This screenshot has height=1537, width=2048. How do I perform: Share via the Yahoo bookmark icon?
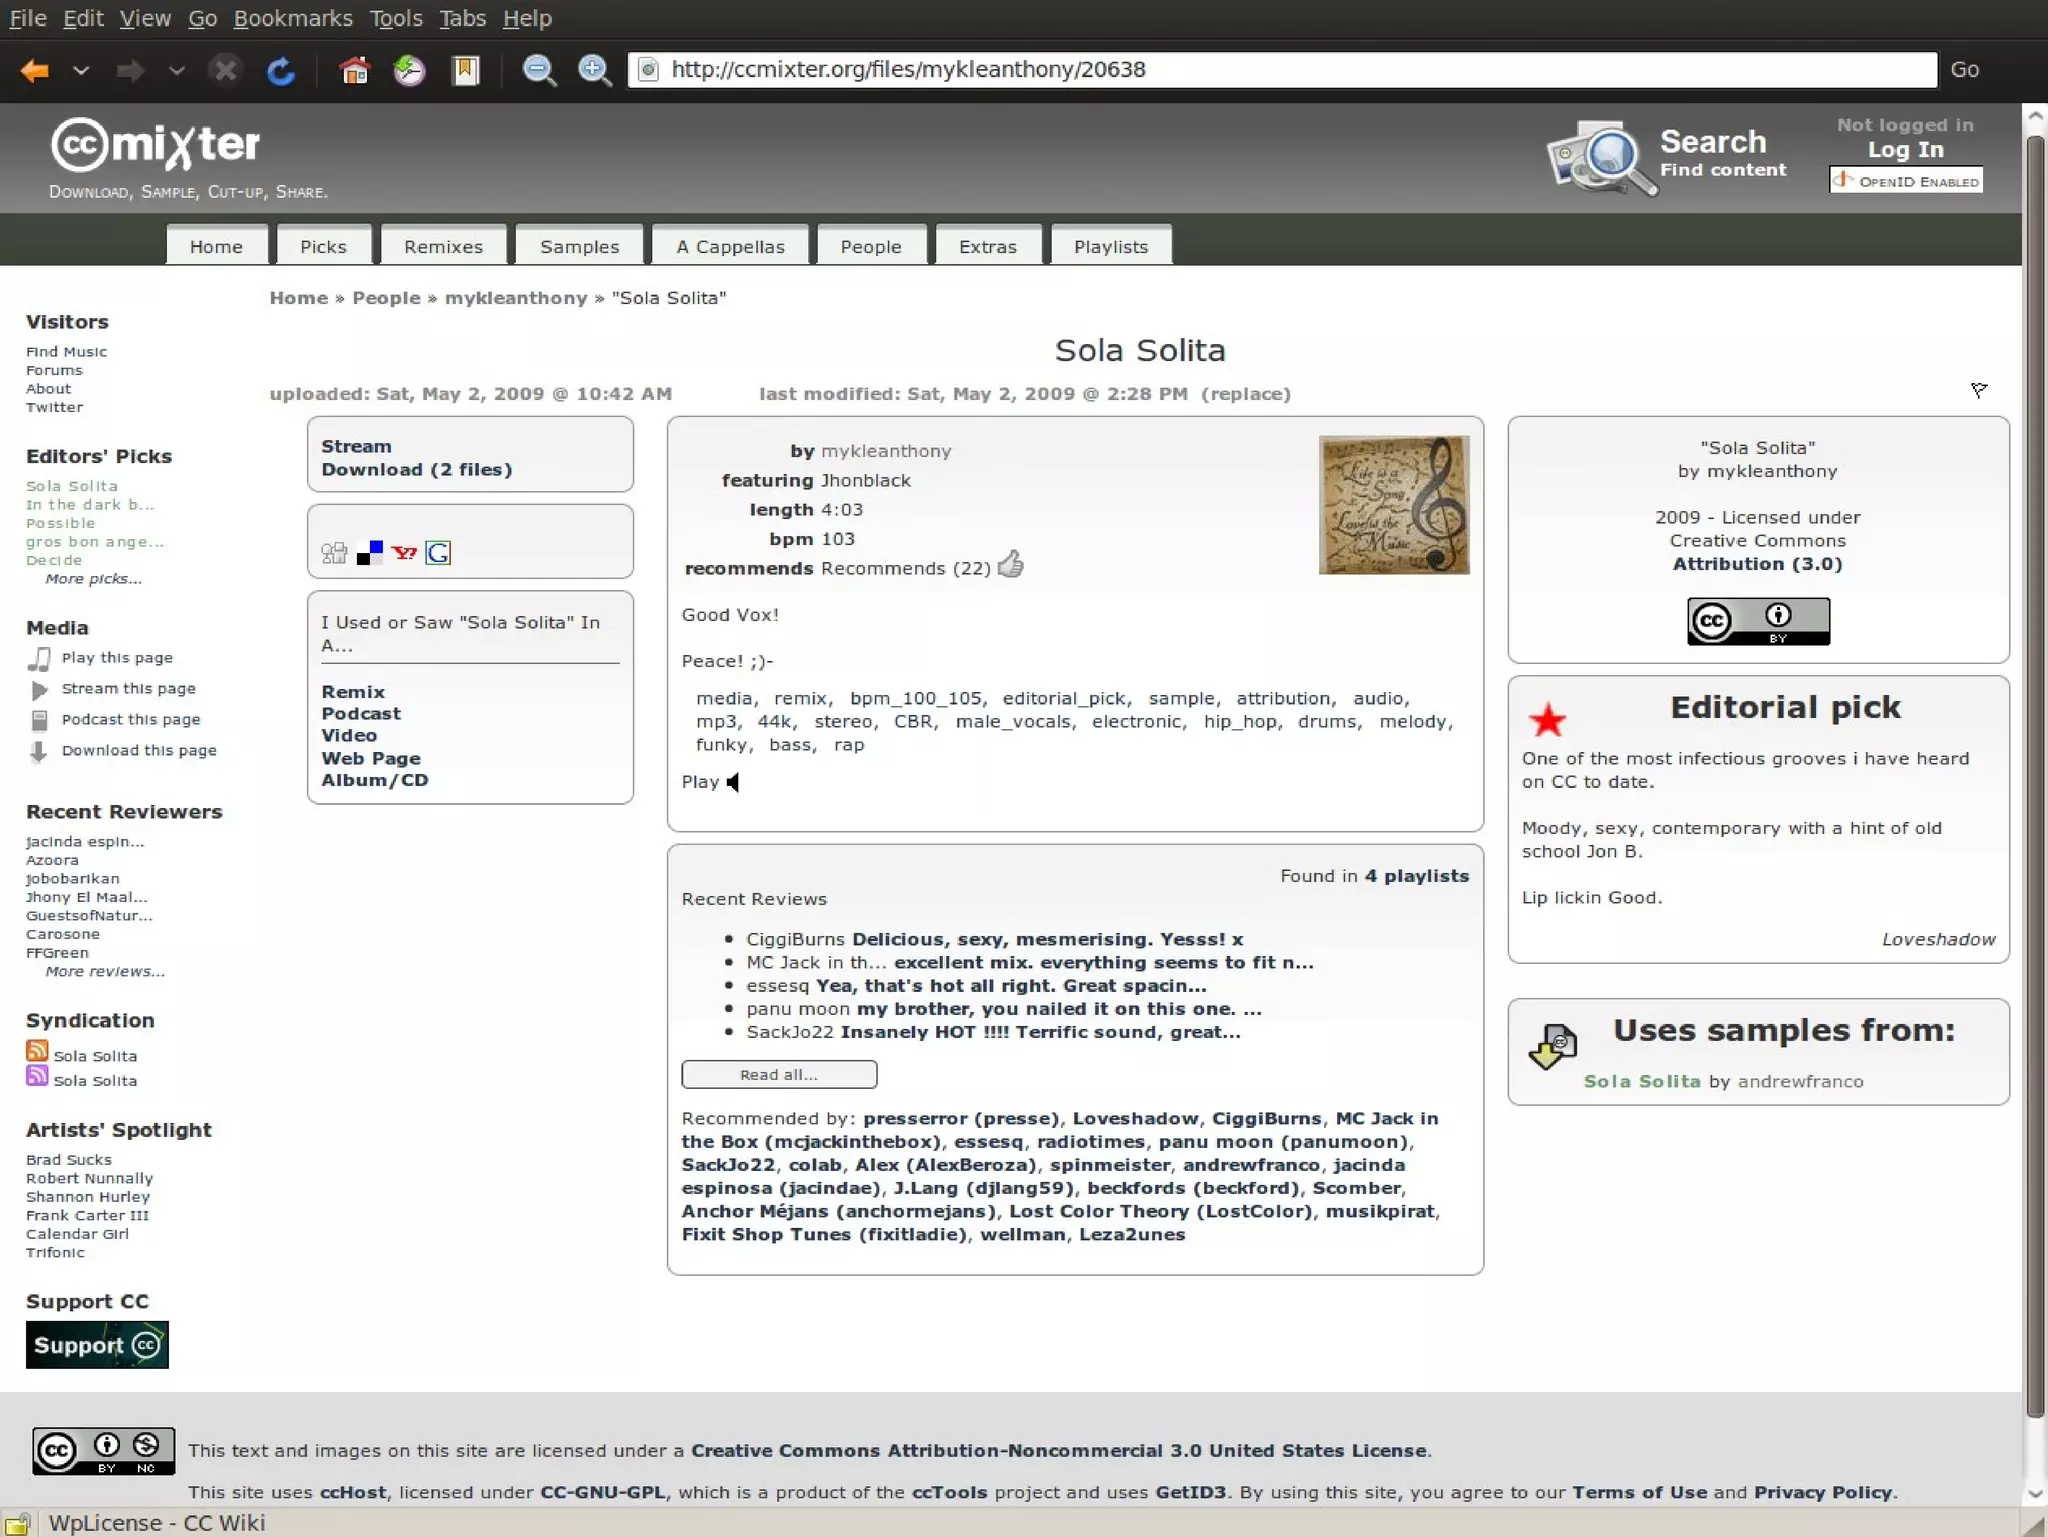pos(404,553)
